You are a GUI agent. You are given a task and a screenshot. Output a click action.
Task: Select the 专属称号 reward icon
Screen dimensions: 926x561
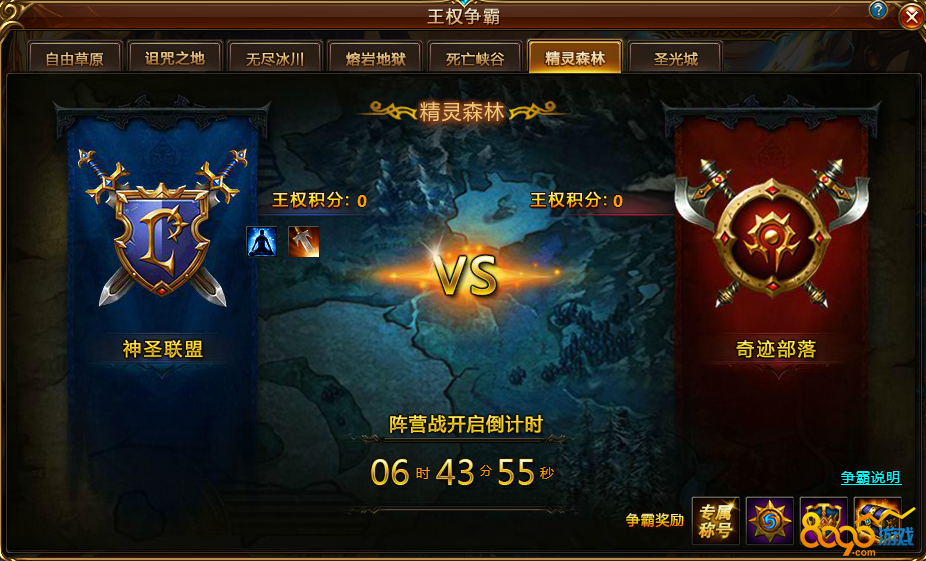click(716, 520)
